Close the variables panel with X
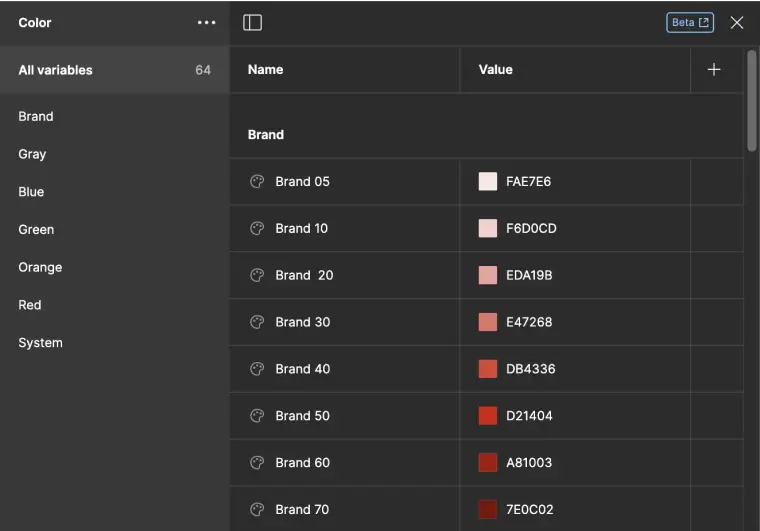Viewport: 760px width, 531px height. [737, 22]
